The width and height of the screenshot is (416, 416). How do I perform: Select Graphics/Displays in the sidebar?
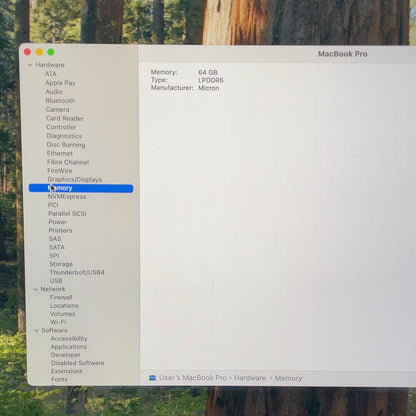click(x=74, y=179)
